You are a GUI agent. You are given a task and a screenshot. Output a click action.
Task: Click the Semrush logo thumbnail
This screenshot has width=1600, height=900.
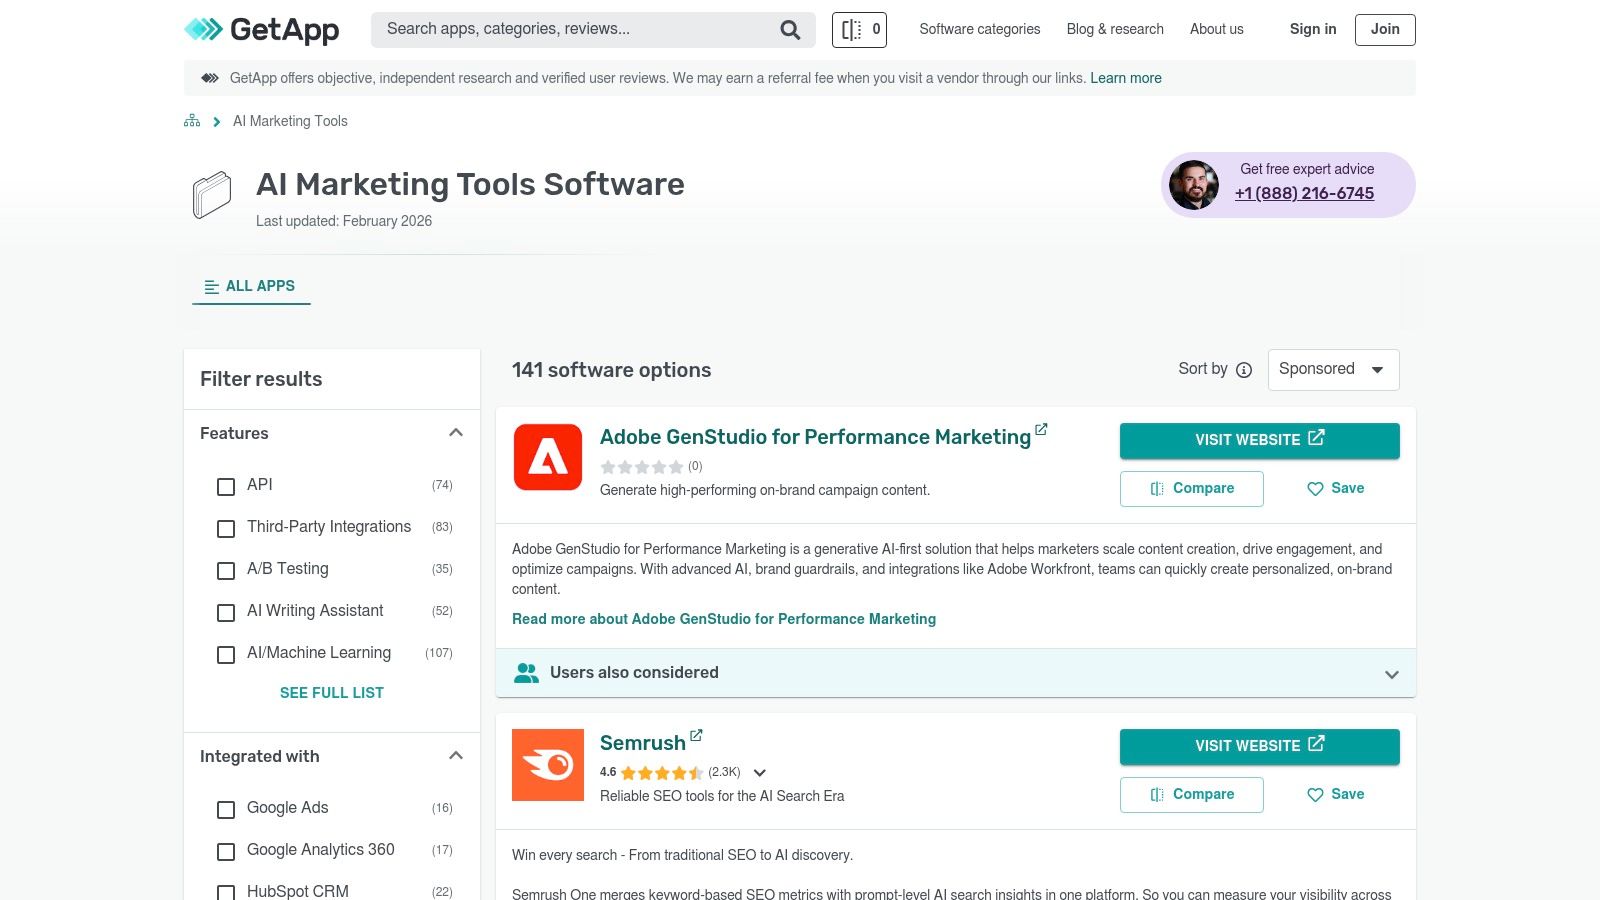tap(548, 765)
